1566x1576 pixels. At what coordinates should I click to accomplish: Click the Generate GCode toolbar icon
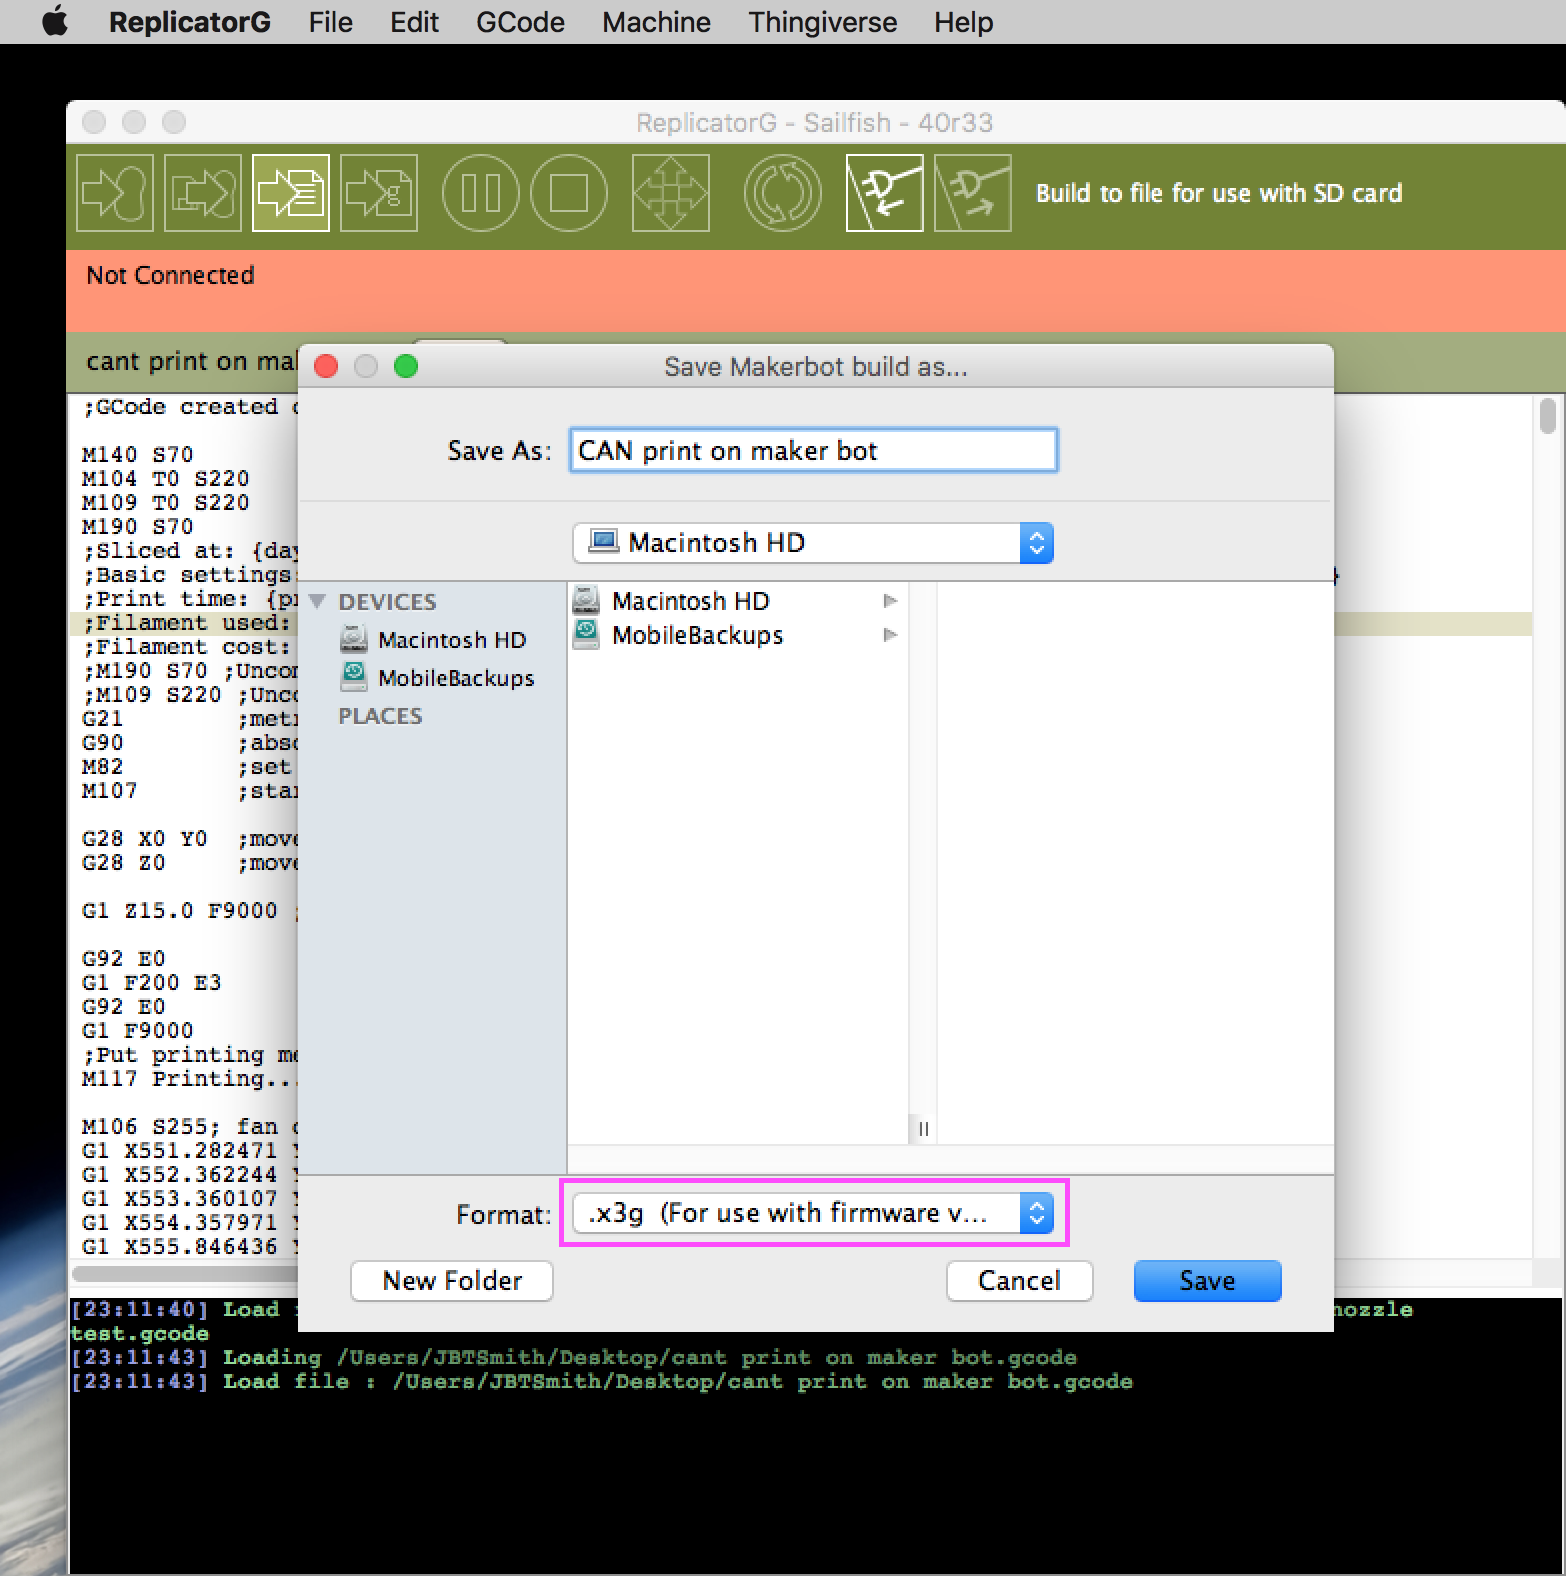(x=379, y=193)
